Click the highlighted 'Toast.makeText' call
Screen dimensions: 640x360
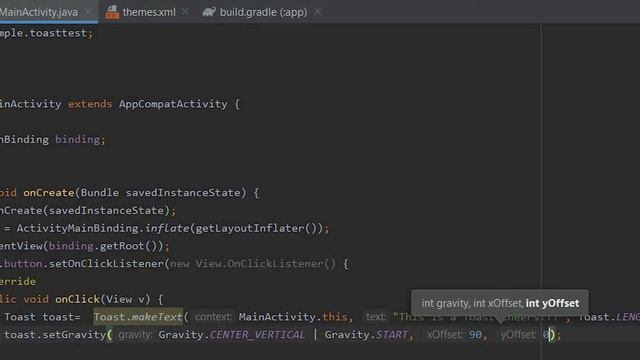coord(138,317)
